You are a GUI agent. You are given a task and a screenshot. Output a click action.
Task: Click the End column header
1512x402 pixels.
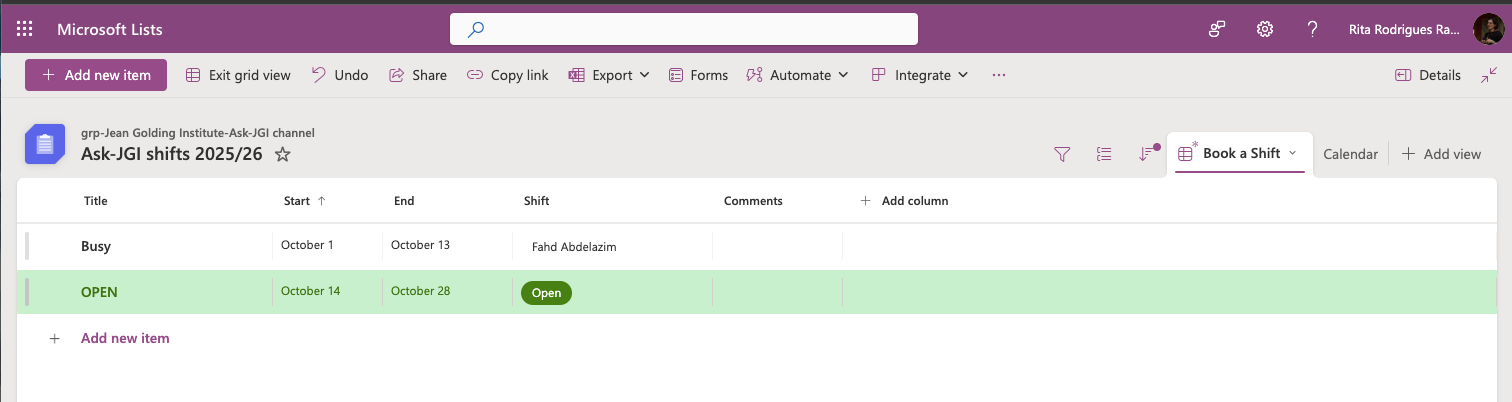[x=404, y=201]
